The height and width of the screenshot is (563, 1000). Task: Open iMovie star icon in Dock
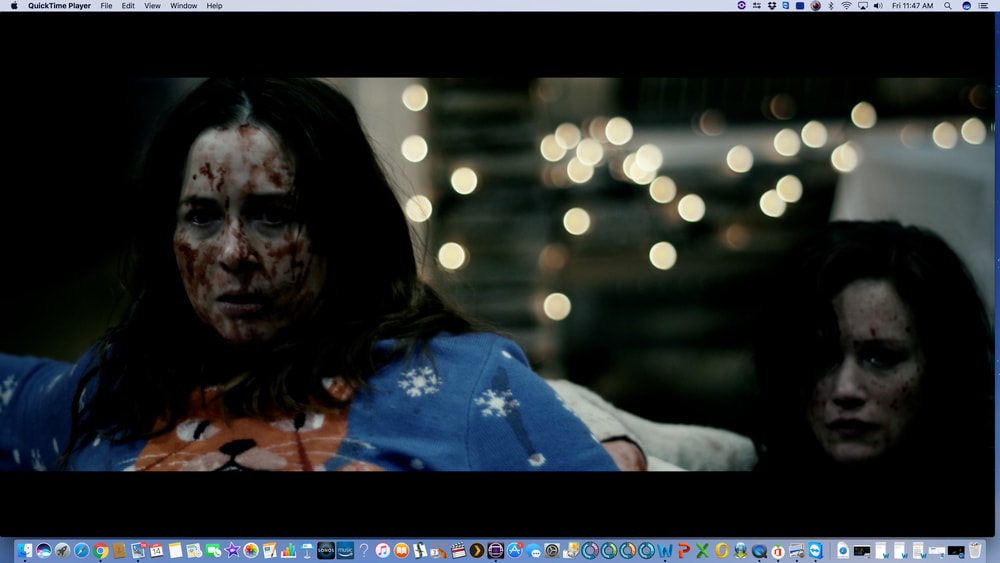232,550
